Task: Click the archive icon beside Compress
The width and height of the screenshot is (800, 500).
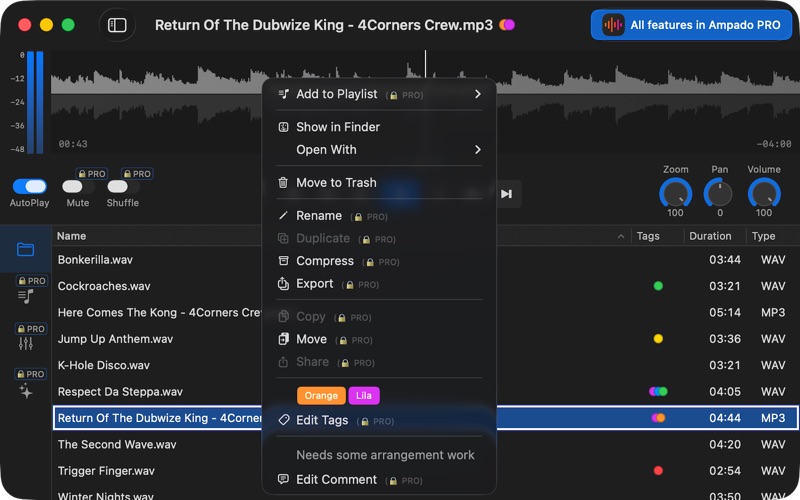Action: coord(283,261)
